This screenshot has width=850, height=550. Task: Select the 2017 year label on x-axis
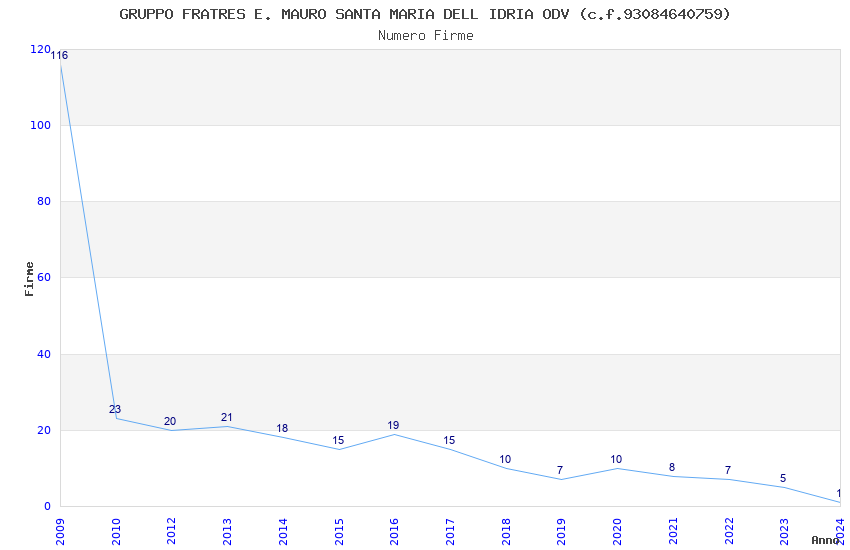[450, 532]
